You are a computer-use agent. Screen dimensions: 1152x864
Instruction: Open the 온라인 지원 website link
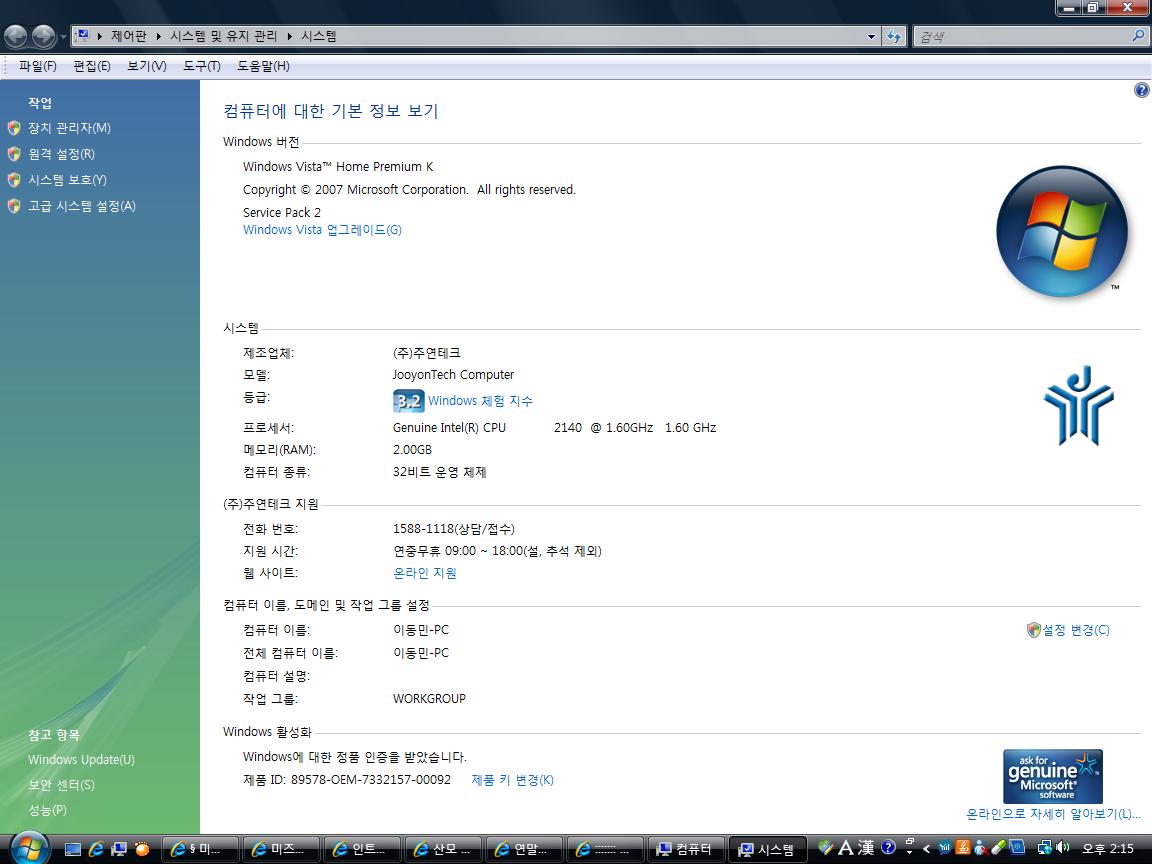tap(425, 573)
